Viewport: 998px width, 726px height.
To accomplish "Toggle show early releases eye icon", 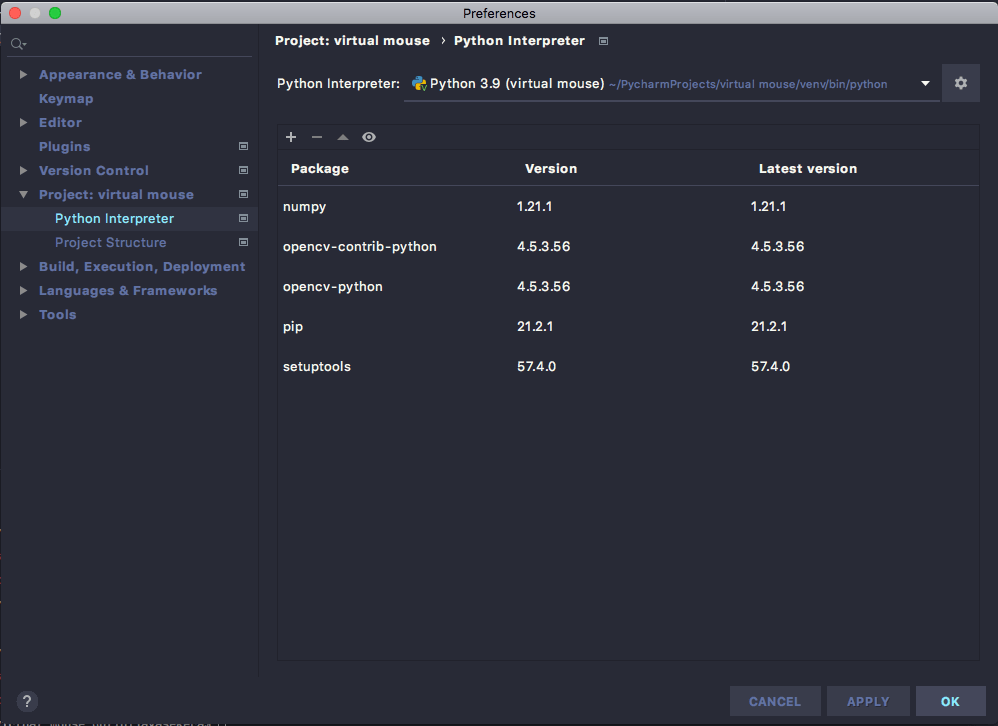I will point(369,137).
